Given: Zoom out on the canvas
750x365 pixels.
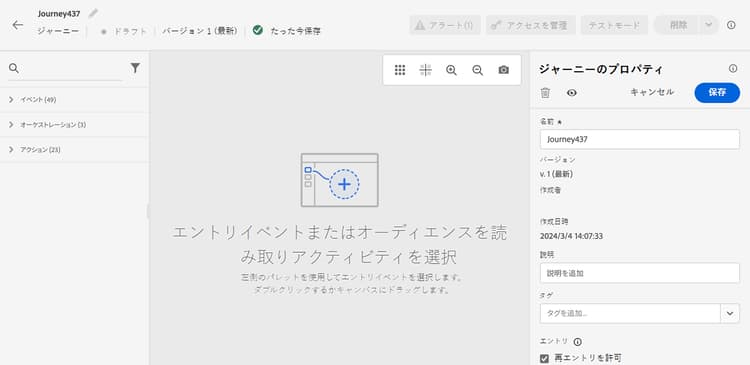Looking at the screenshot, I should [477, 70].
